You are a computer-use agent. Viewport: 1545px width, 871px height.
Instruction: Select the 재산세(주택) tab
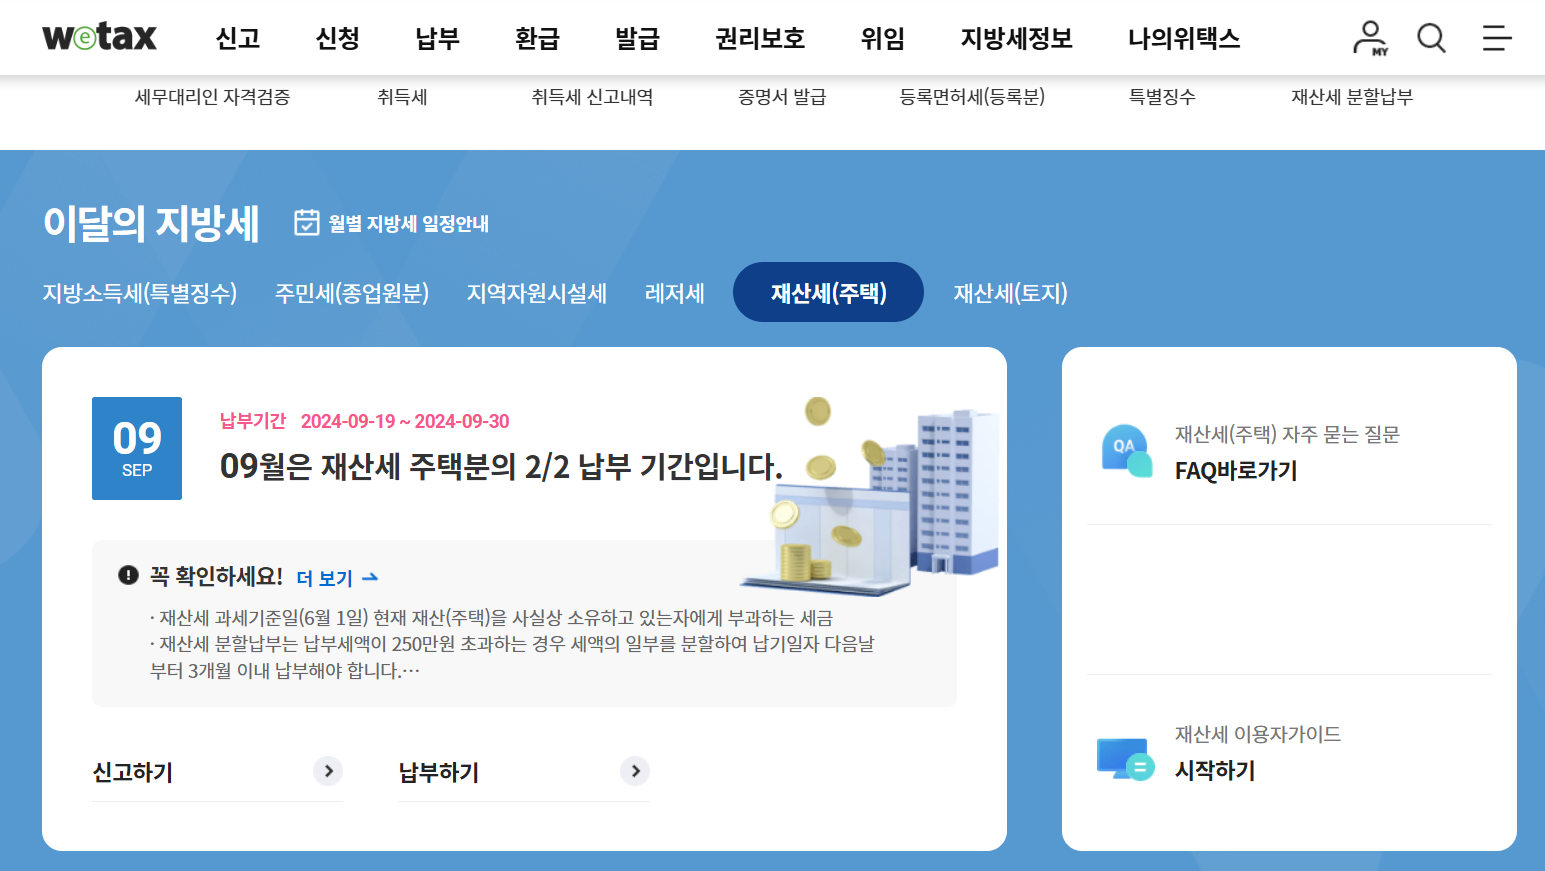point(828,292)
